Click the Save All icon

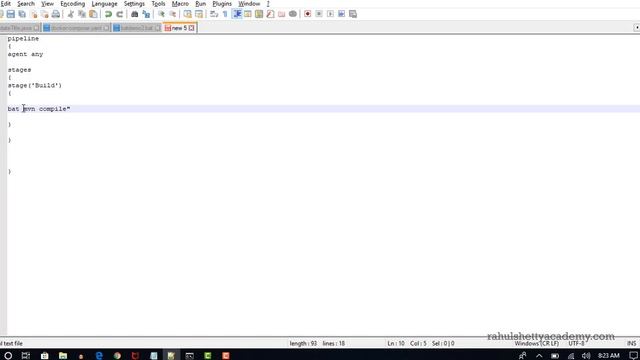point(22,14)
